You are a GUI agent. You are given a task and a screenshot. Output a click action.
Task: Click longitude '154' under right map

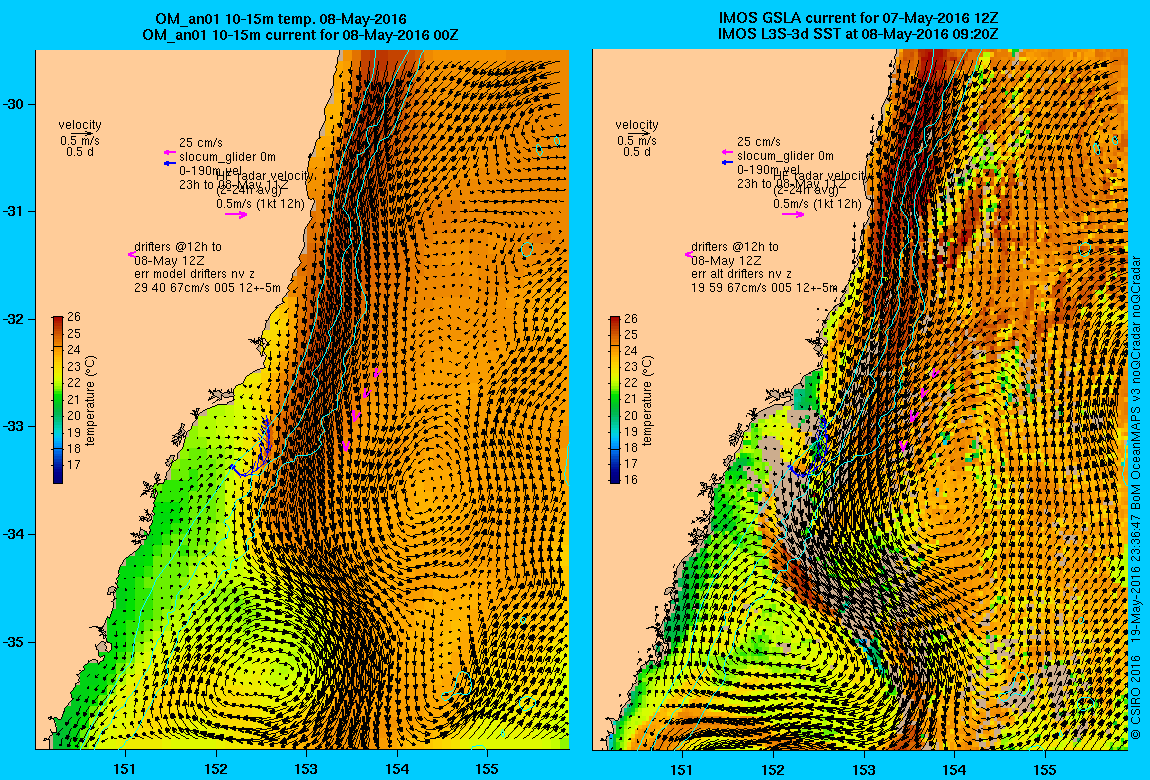(x=954, y=769)
